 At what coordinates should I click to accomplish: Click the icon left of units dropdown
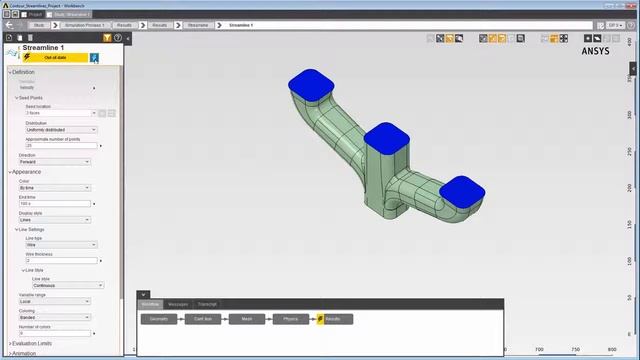(x=600, y=25)
